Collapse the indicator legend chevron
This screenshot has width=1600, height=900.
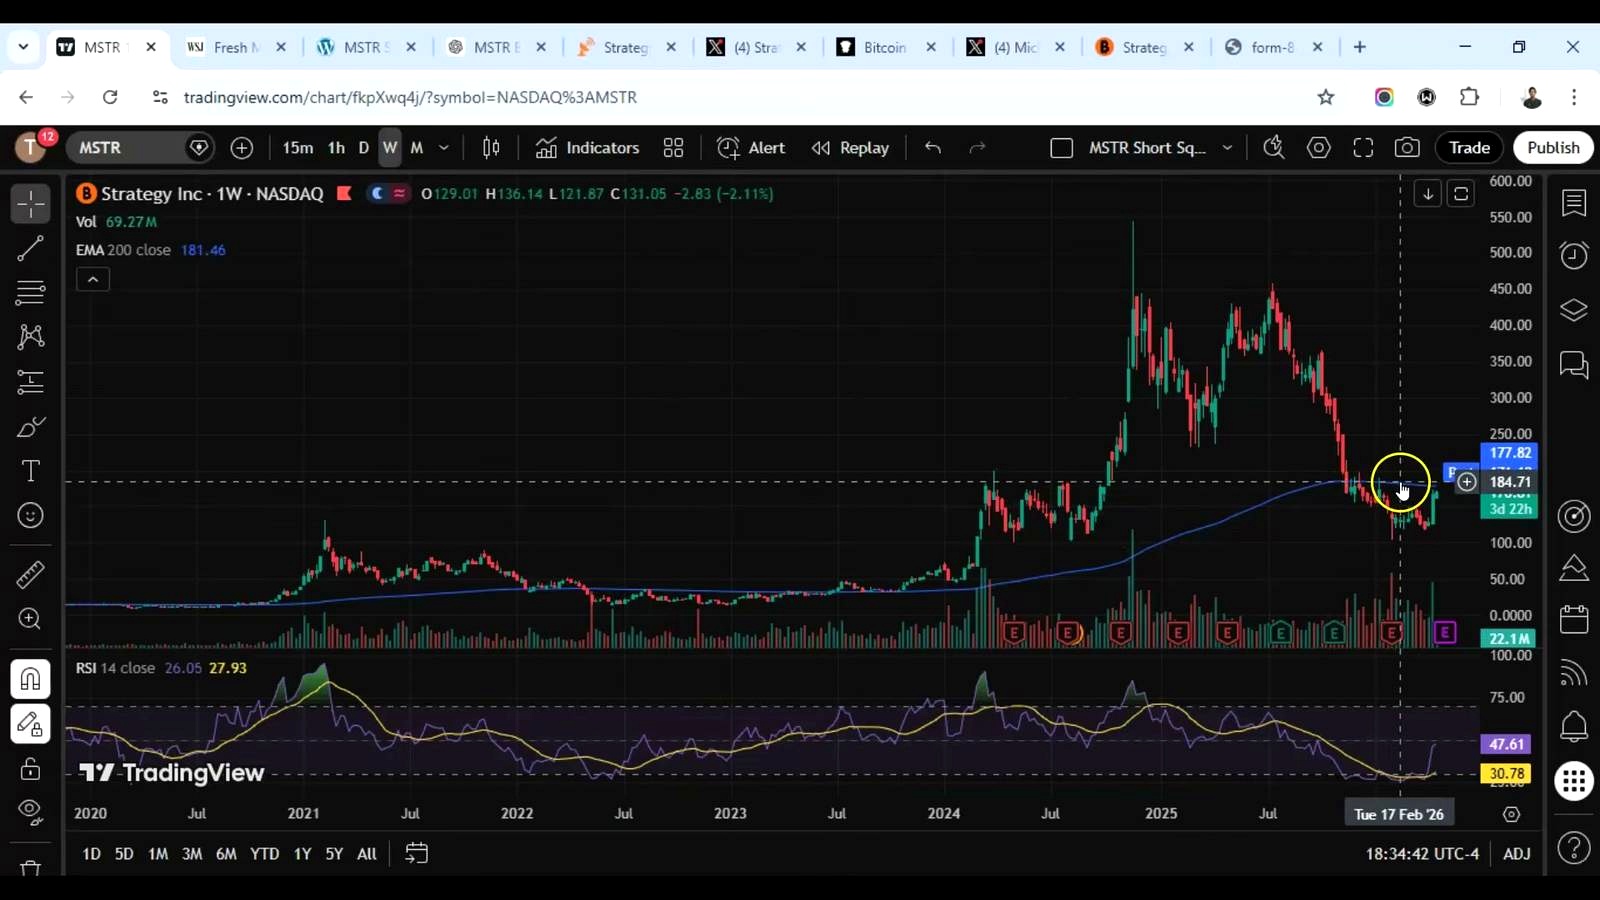(x=93, y=280)
